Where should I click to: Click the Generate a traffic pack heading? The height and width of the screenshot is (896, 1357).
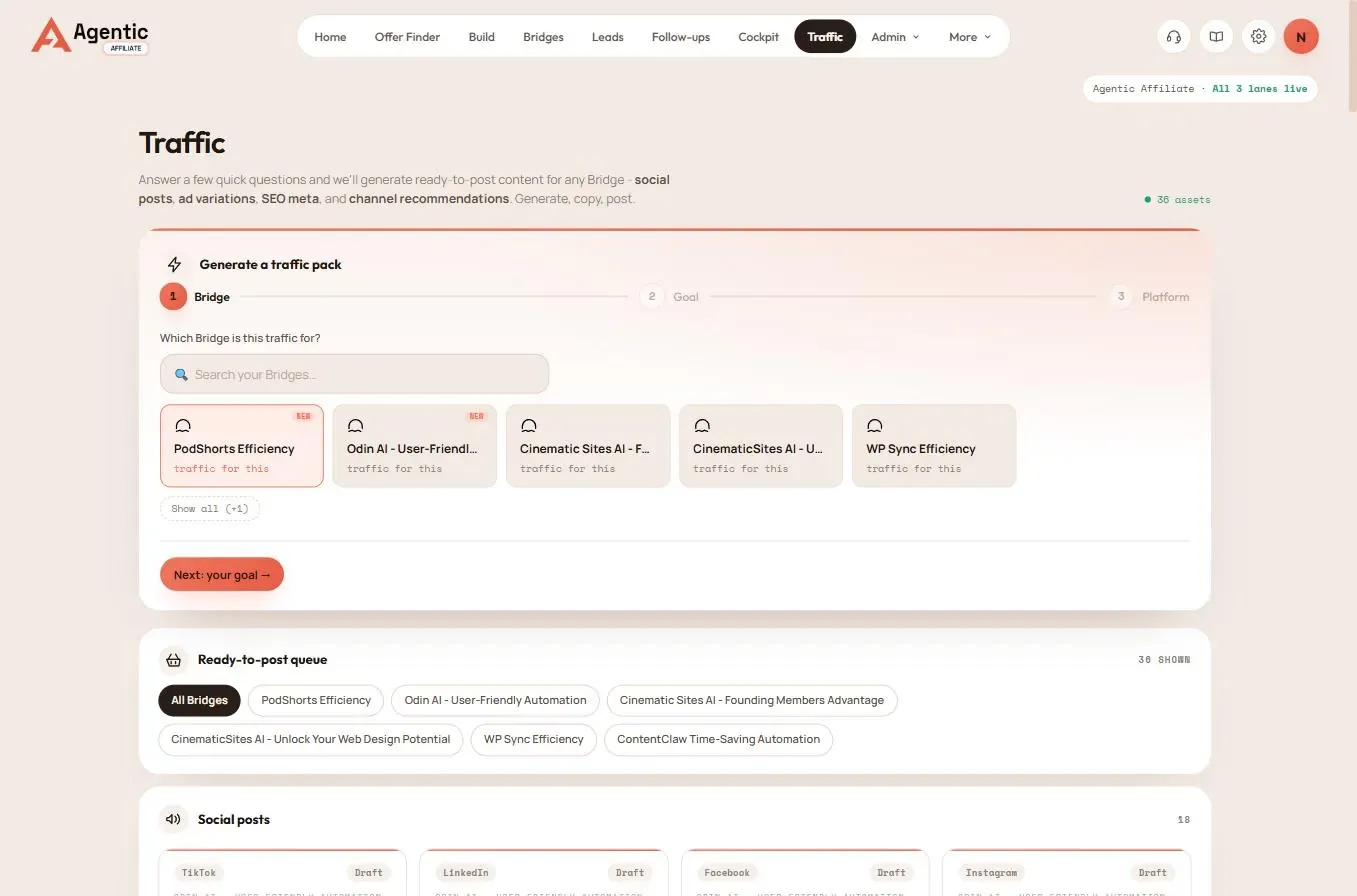[x=270, y=265]
